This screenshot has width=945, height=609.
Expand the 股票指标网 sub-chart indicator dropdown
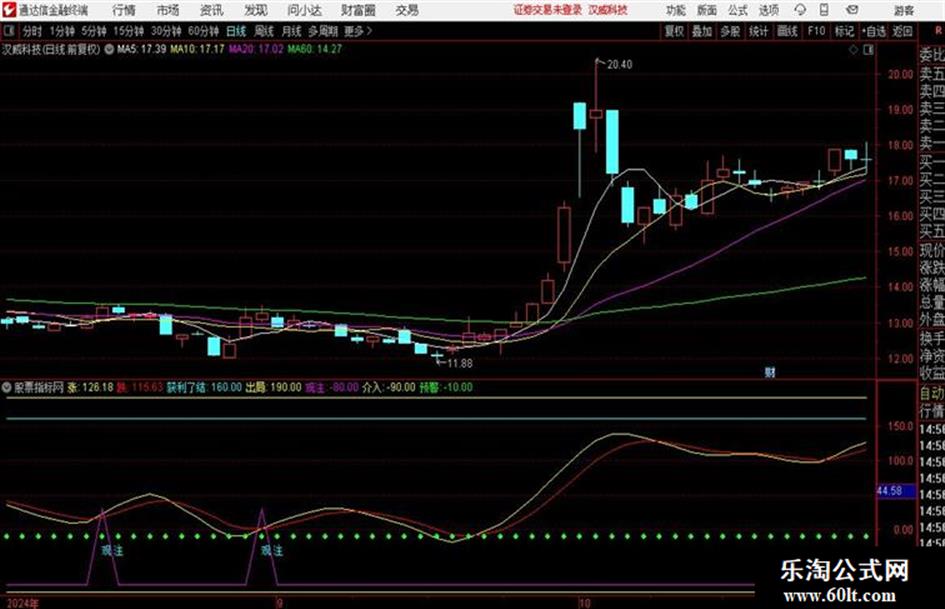(x=7, y=387)
